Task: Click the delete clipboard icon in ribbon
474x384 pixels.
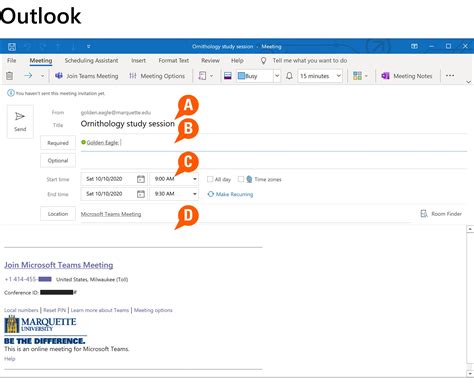Action: click(x=10, y=76)
